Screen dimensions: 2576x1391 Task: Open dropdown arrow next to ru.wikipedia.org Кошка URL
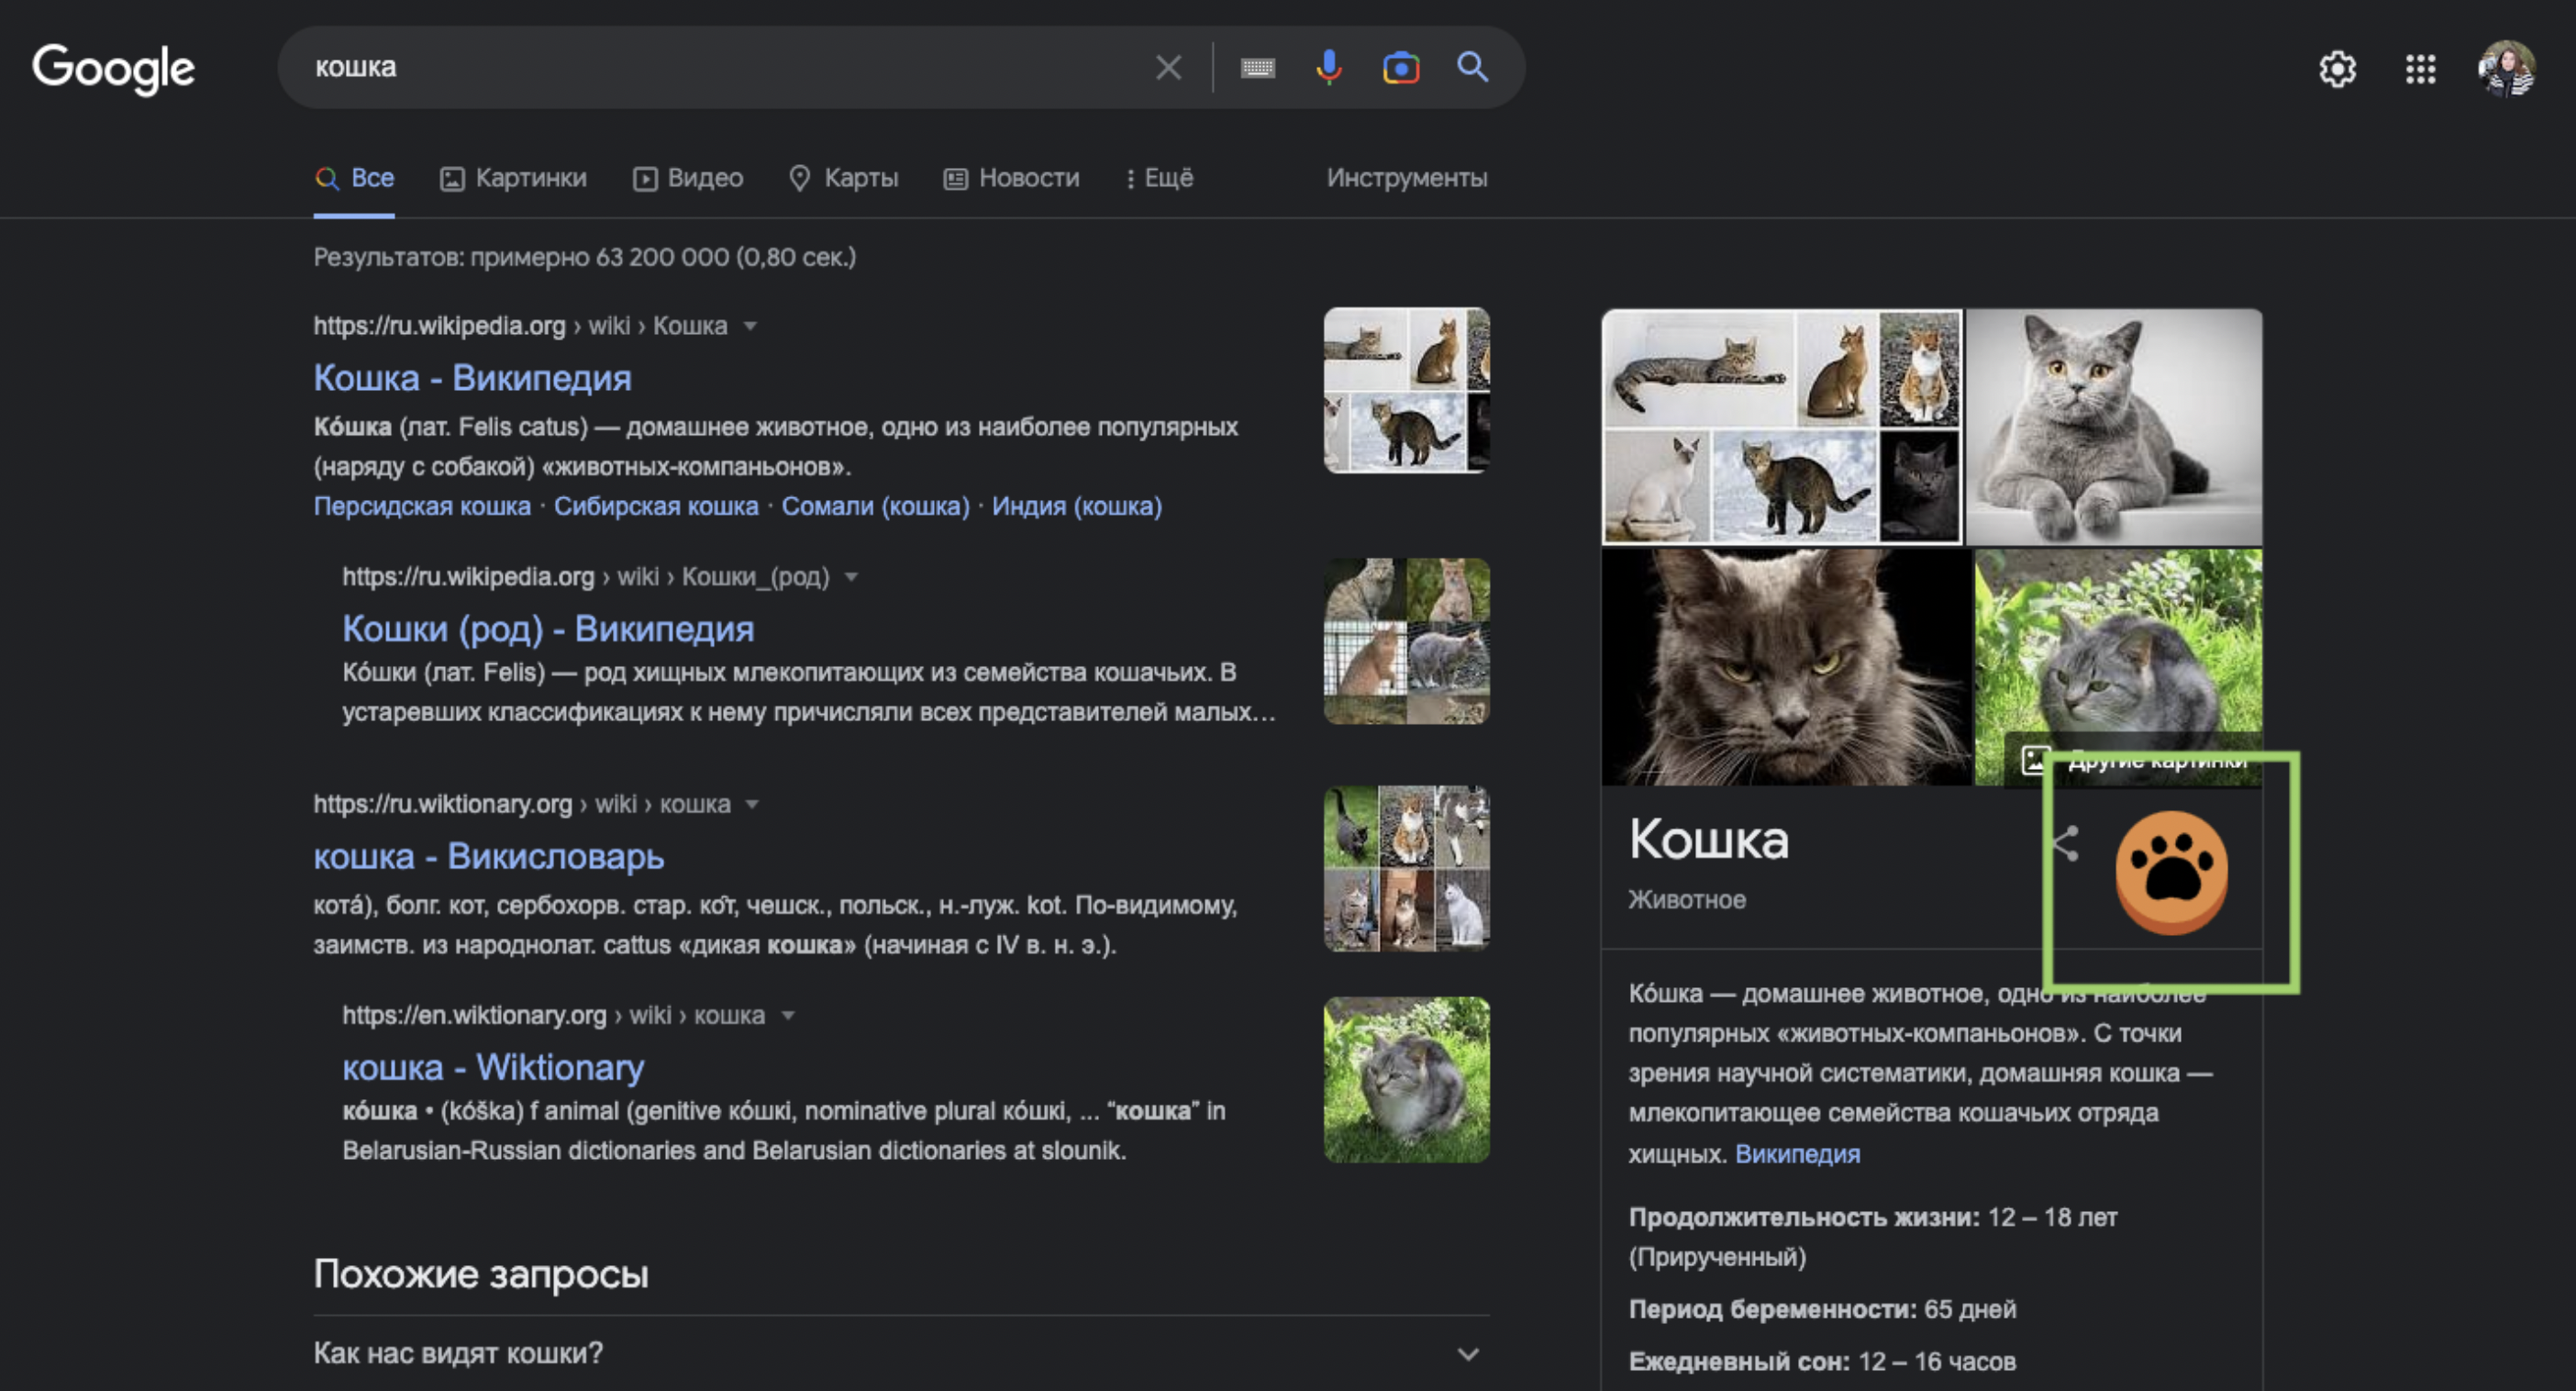750,326
